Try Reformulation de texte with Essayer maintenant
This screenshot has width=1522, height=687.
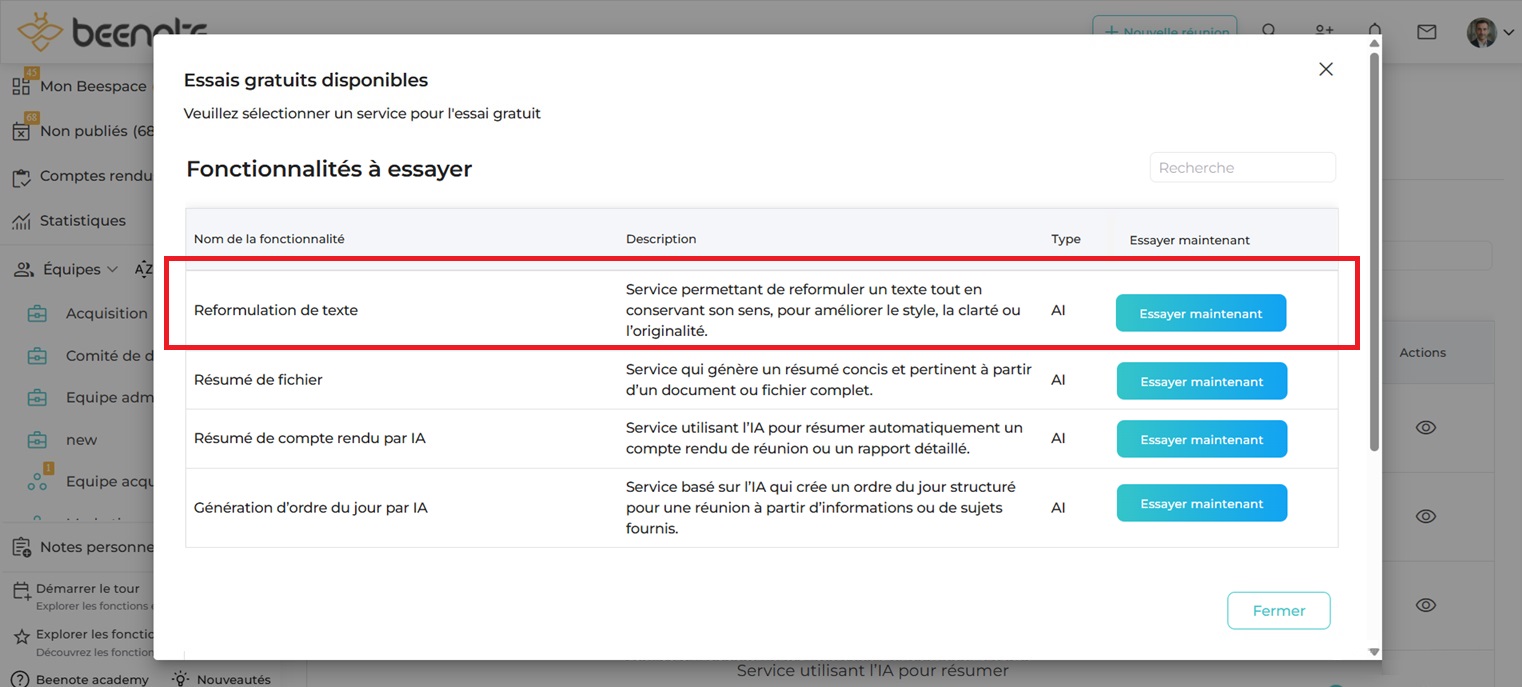1200,314
